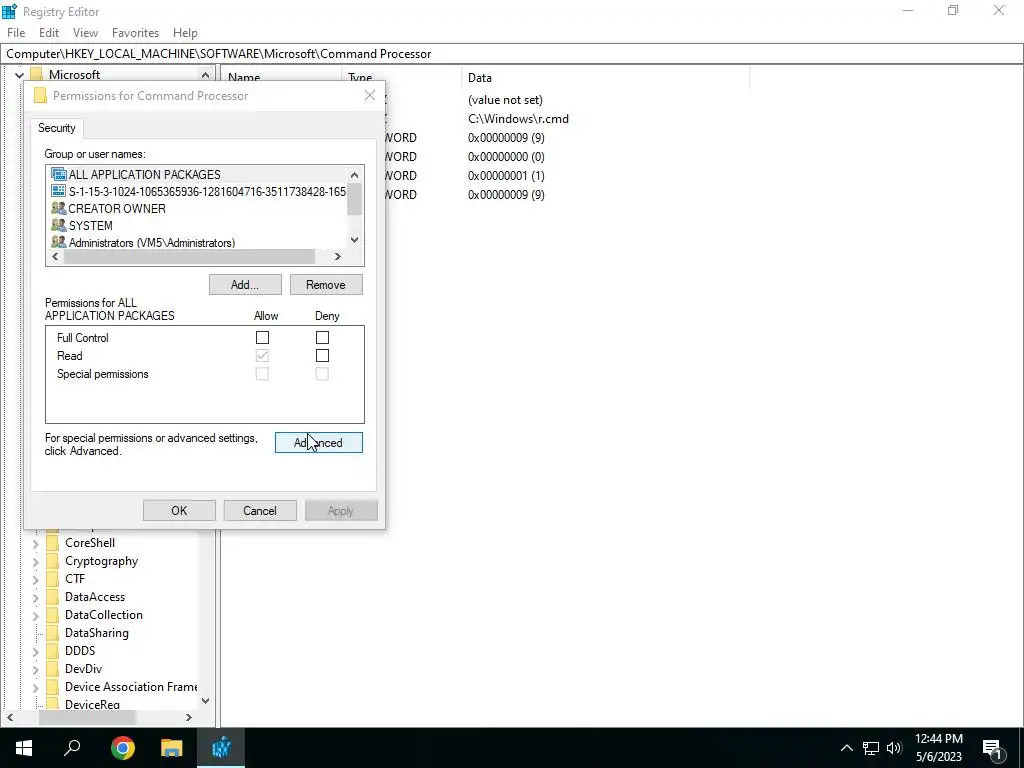1024x768 pixels.
Task: Click the Cryptography folder icon
Action: point(52,561)
